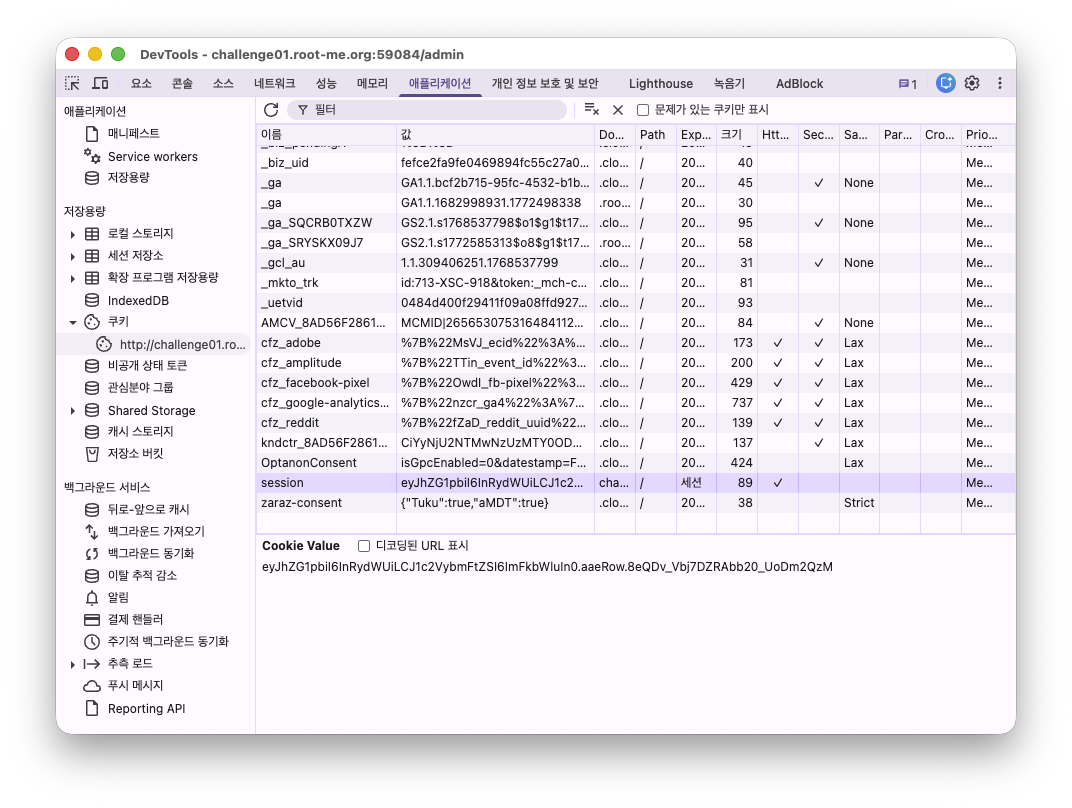Image resolution: width=1072 pixels, height=808 pixels.
Task: Open Reporting API
Action: point(146,708)
